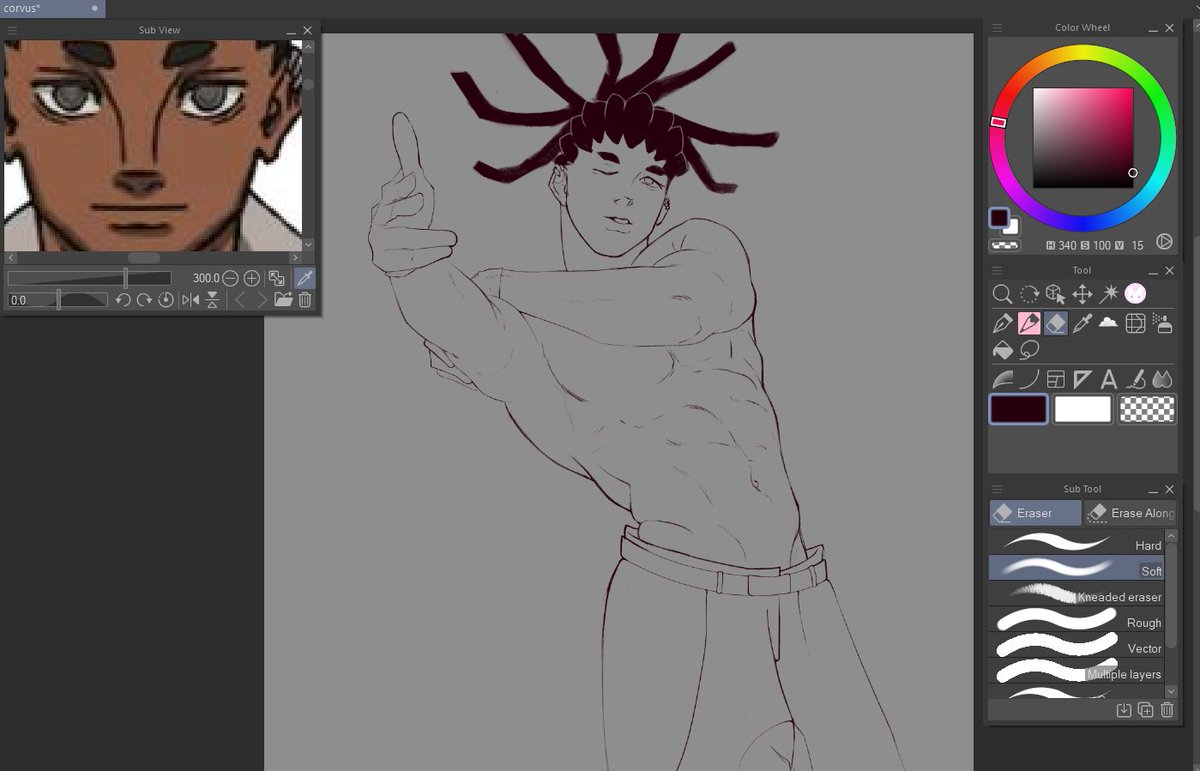Select main drawing color dark maroon swatch
Screen dimensions: 1200x771
tap(1019, 409)
